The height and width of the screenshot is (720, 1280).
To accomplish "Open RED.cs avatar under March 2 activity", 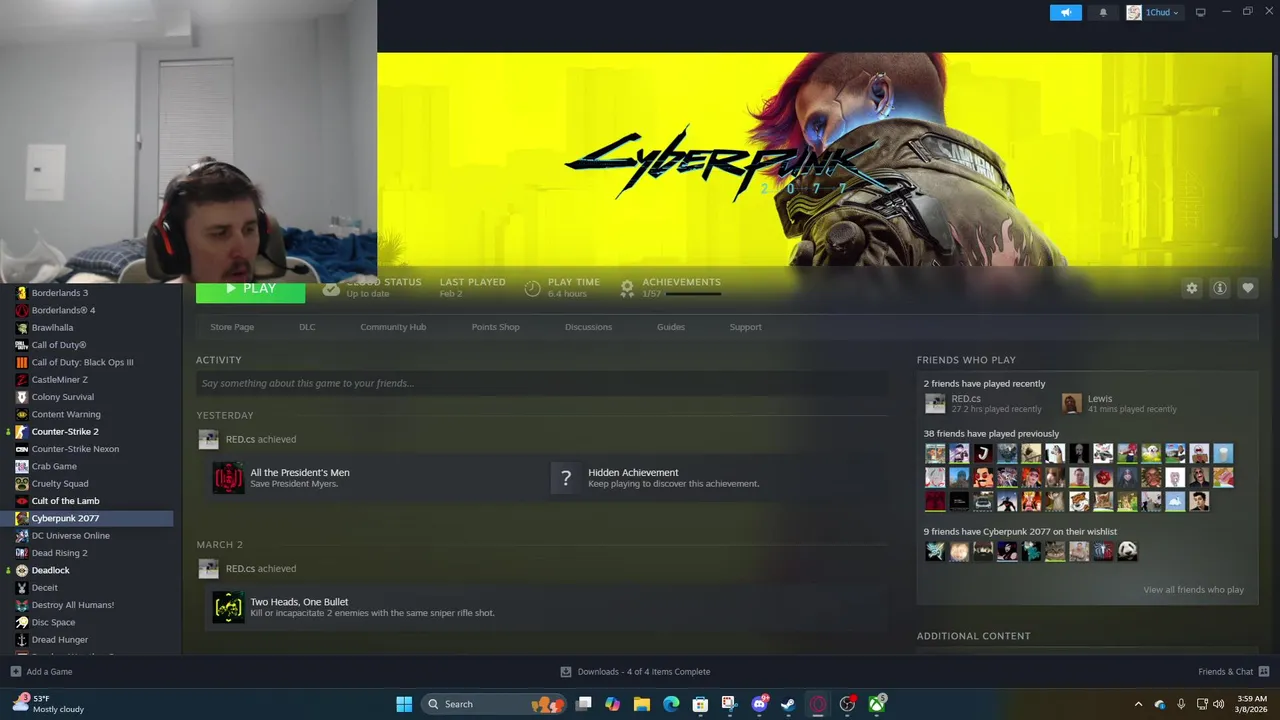I will (208, 569).
